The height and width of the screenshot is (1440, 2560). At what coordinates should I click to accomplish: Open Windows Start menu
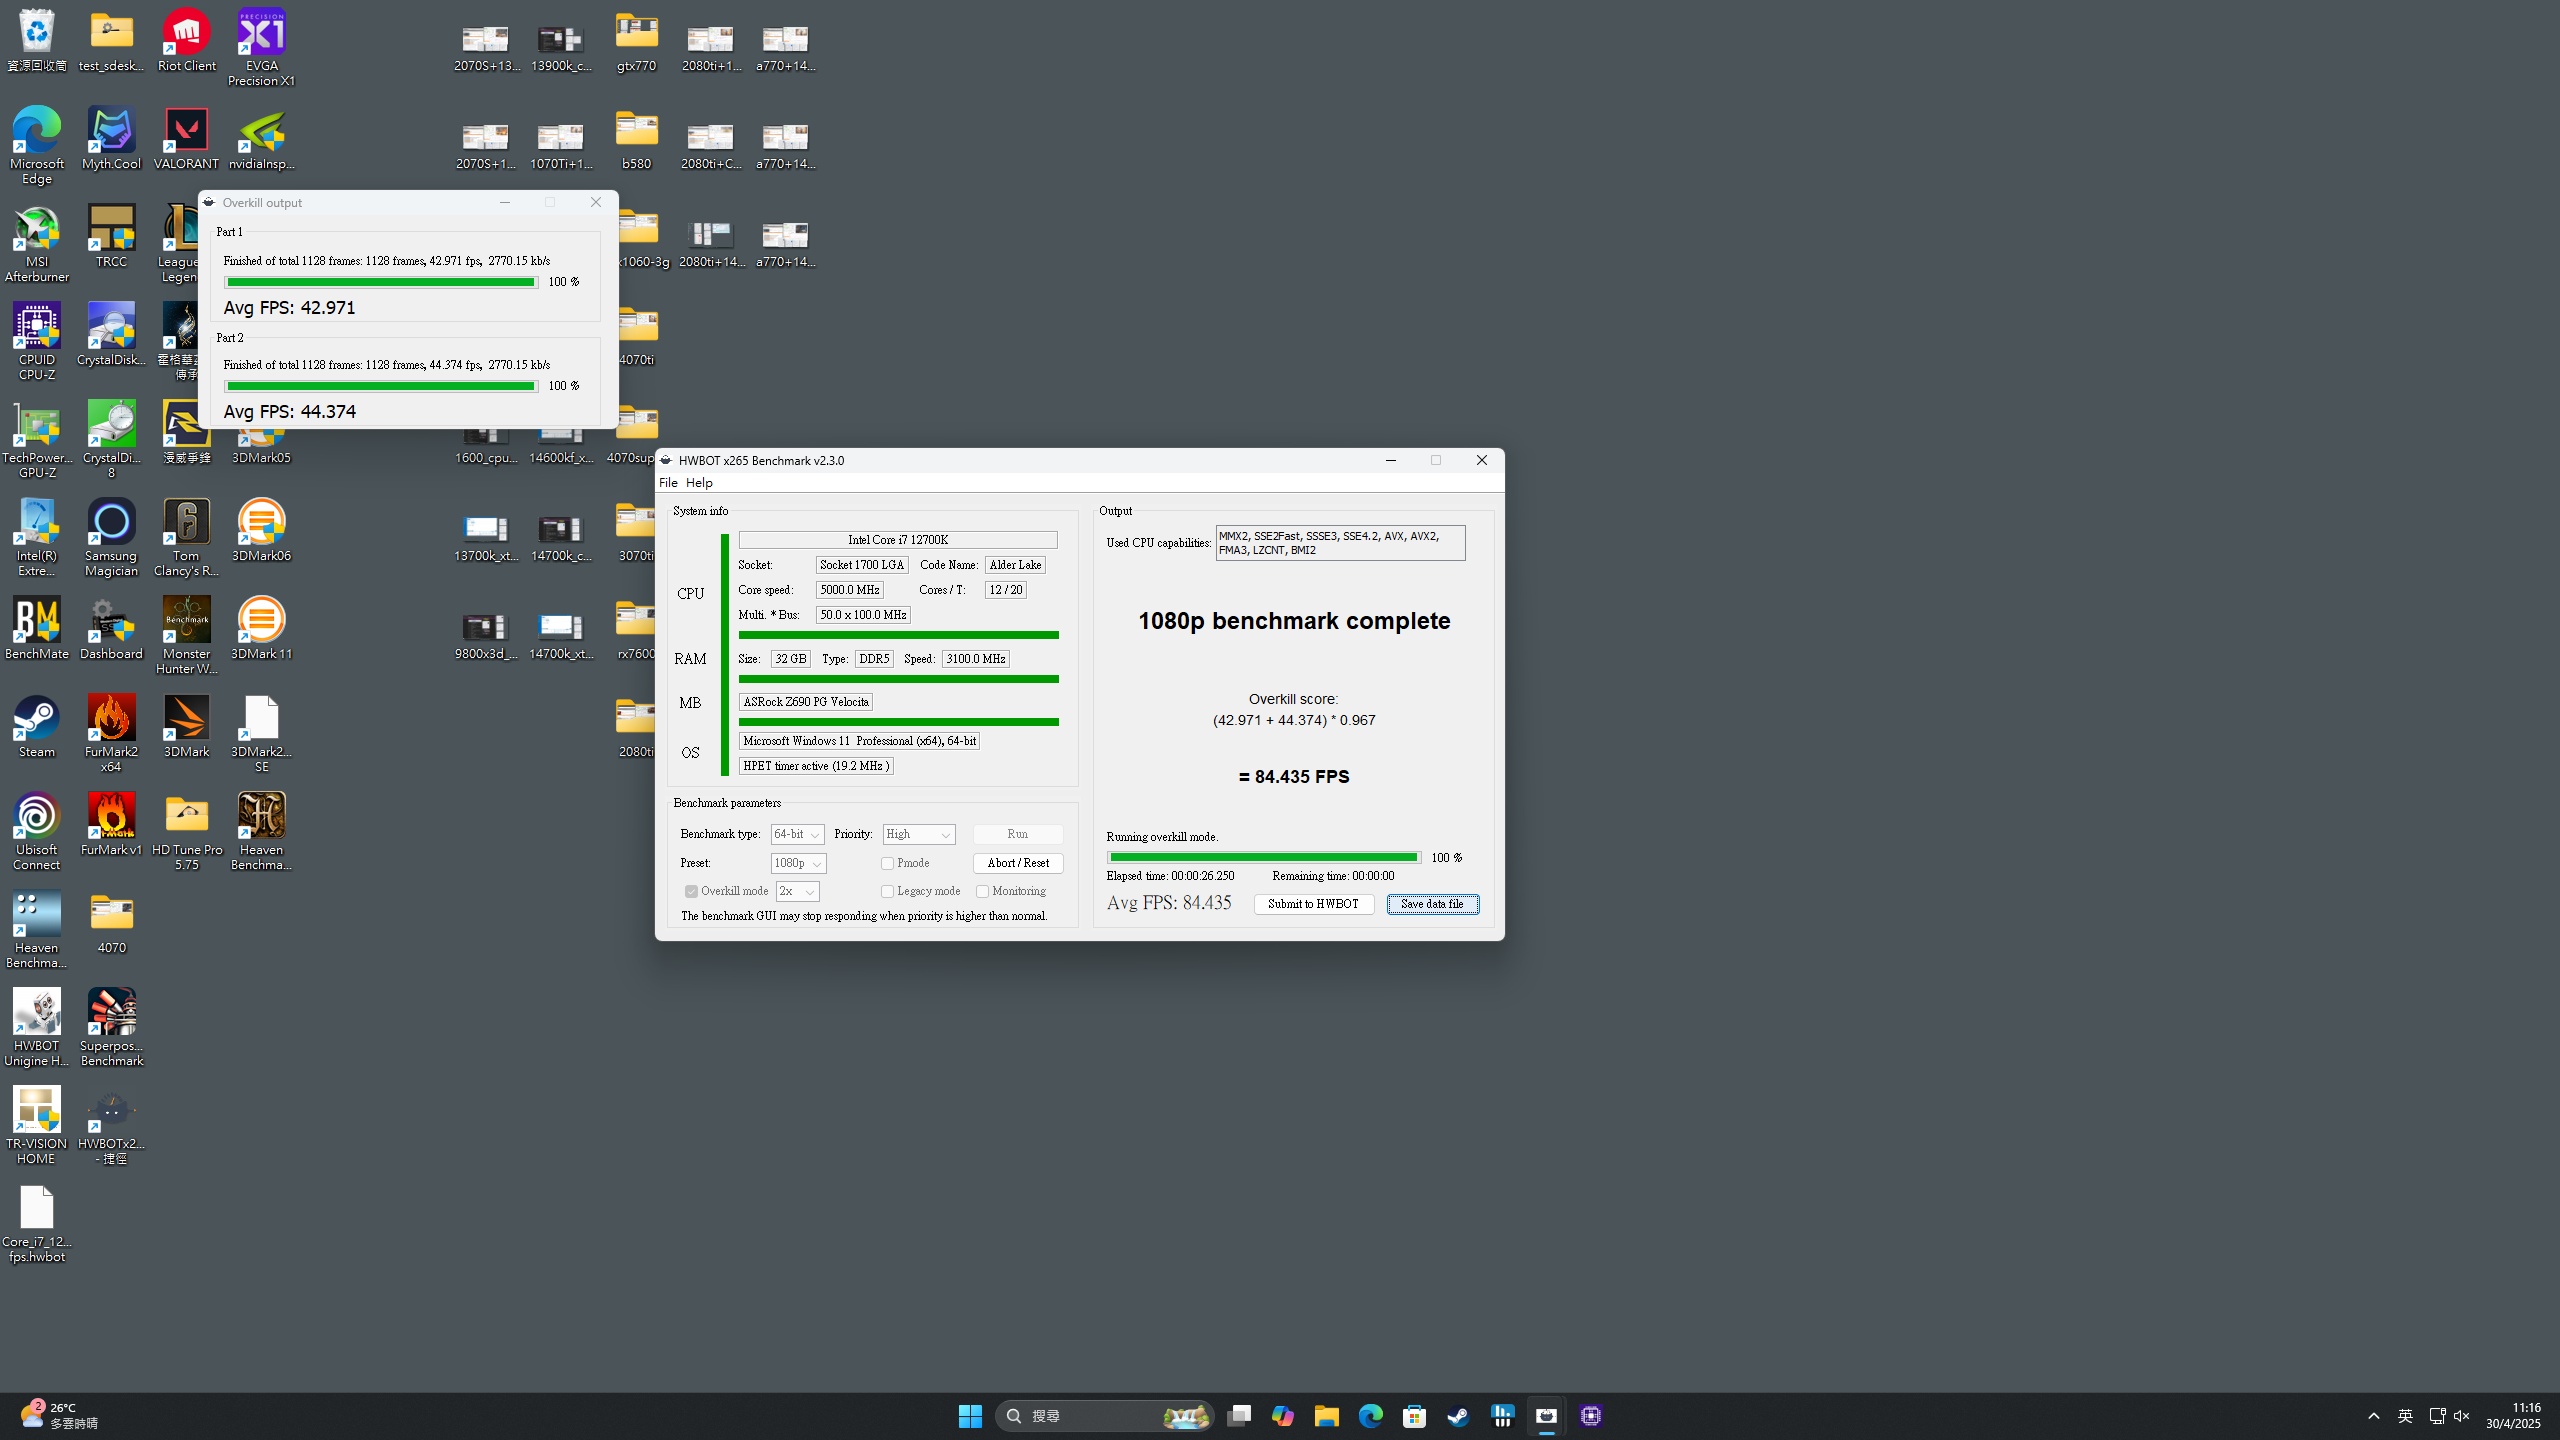(x=970, y=1416)
